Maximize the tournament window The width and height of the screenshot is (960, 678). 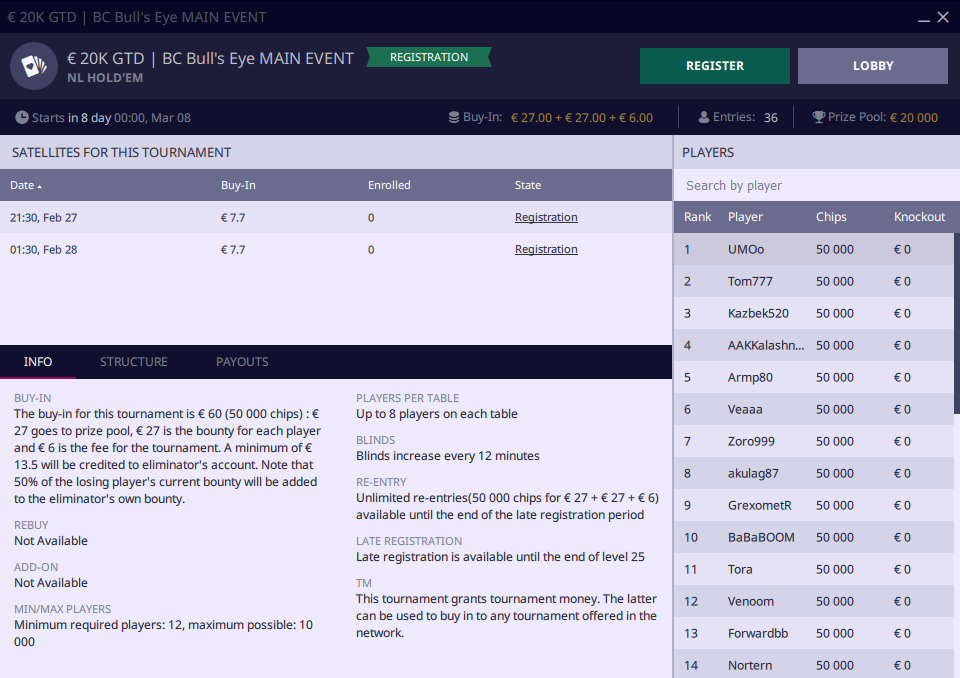point(921,17)
